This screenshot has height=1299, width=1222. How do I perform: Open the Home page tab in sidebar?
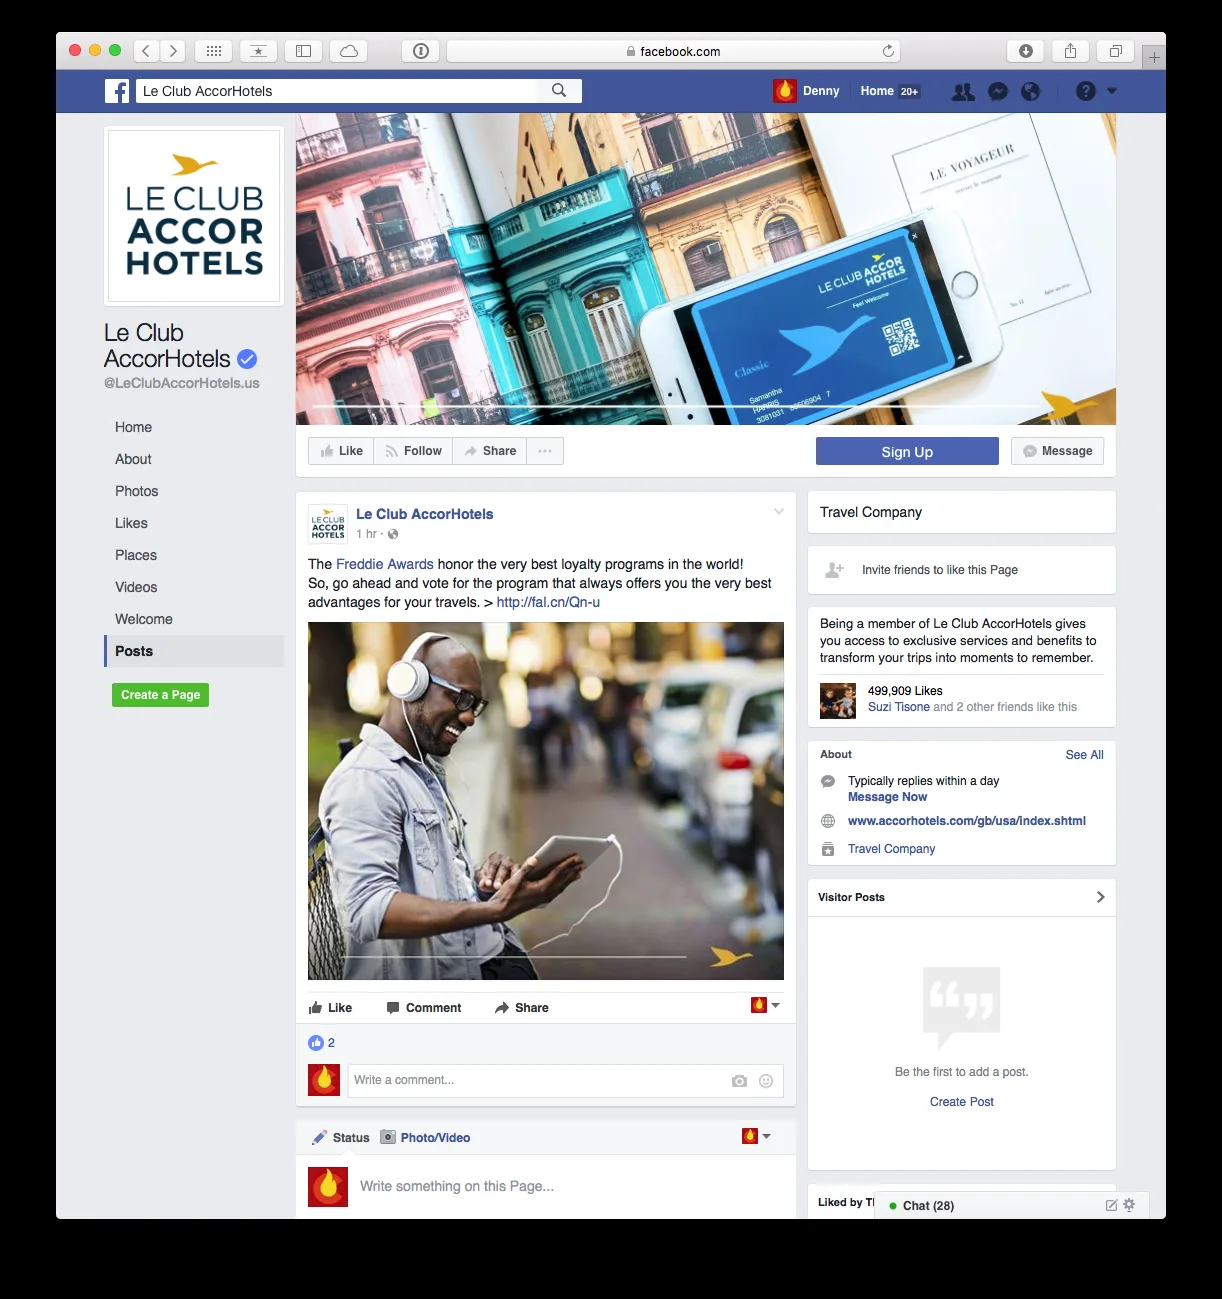tap(133, 427)
